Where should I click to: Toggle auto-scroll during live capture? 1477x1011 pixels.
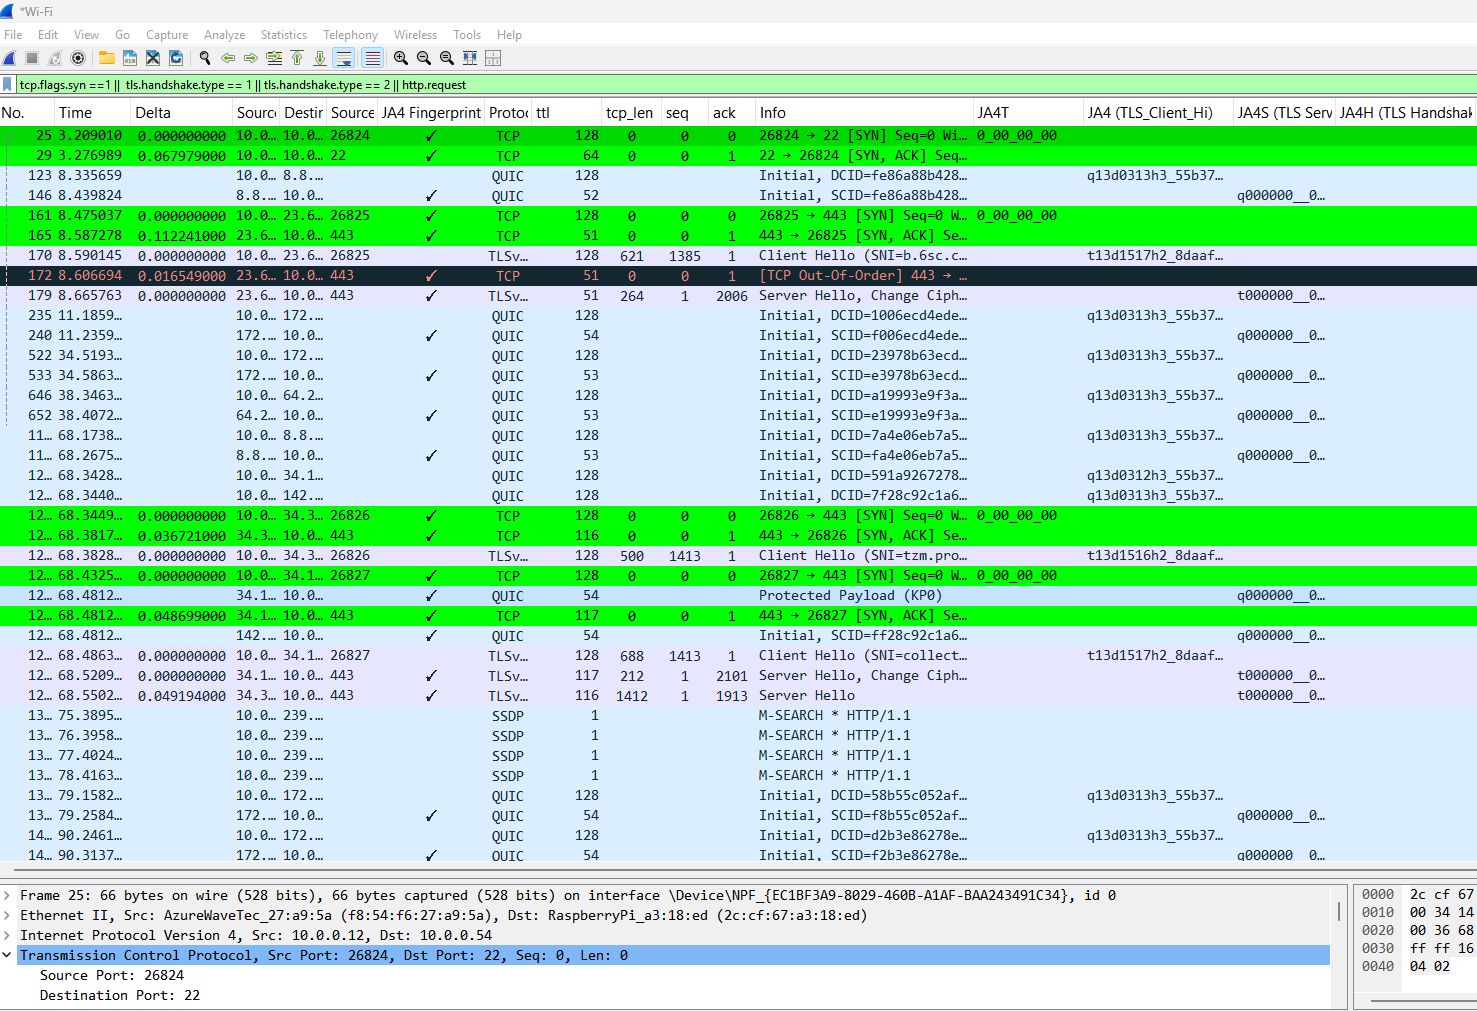pos(344,59)
